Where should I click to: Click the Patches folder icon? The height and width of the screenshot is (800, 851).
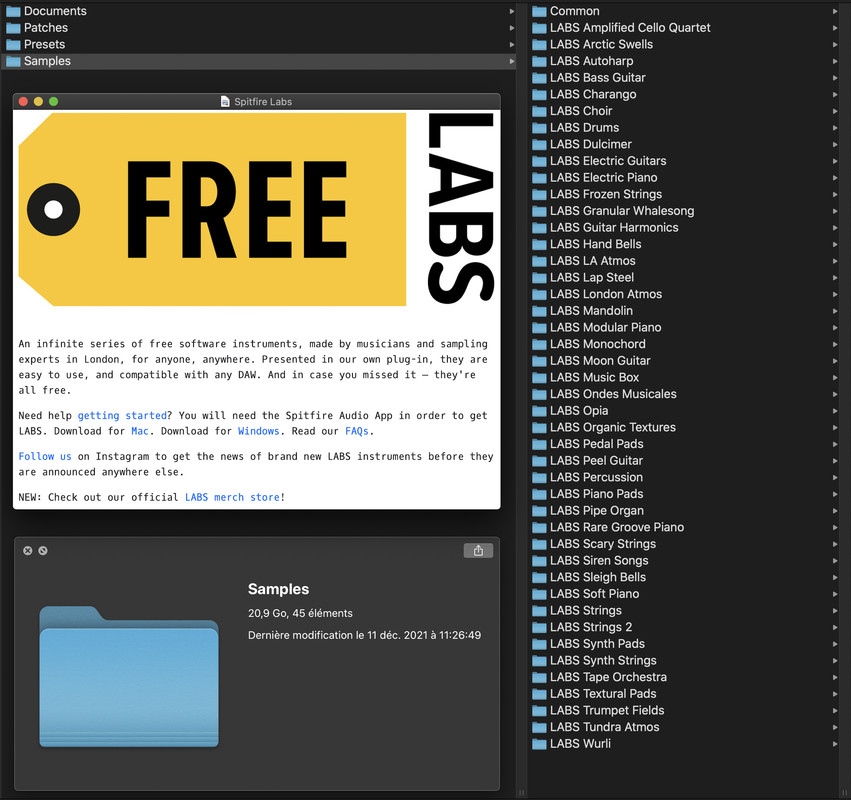coord(13,28)
